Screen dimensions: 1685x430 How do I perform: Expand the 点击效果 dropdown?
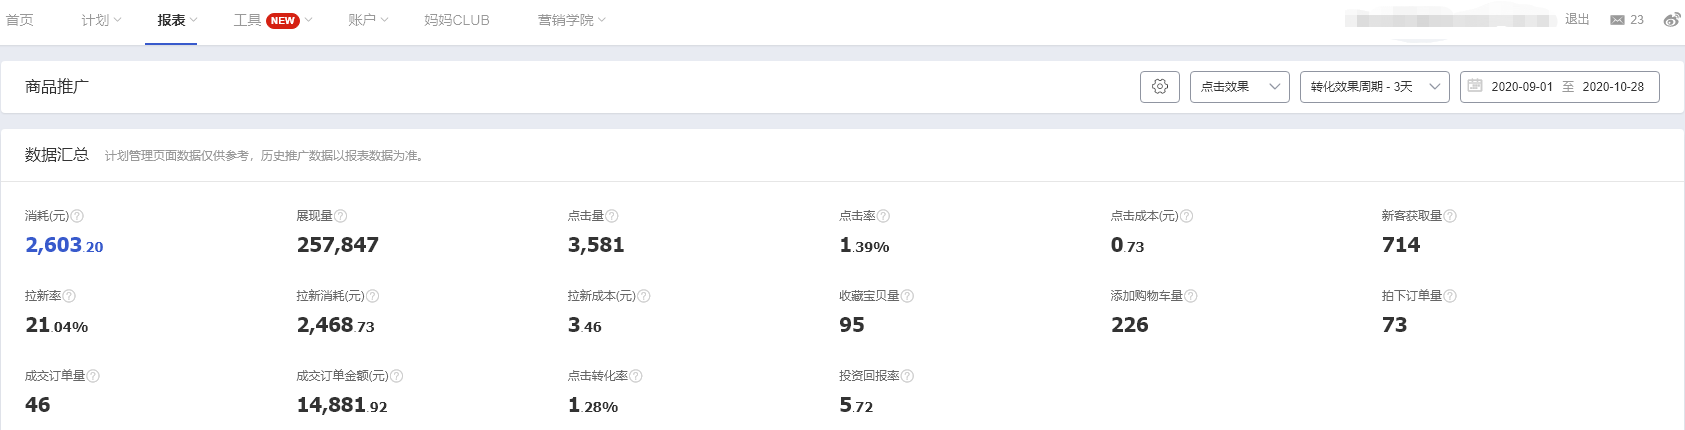coord(1240,87)
